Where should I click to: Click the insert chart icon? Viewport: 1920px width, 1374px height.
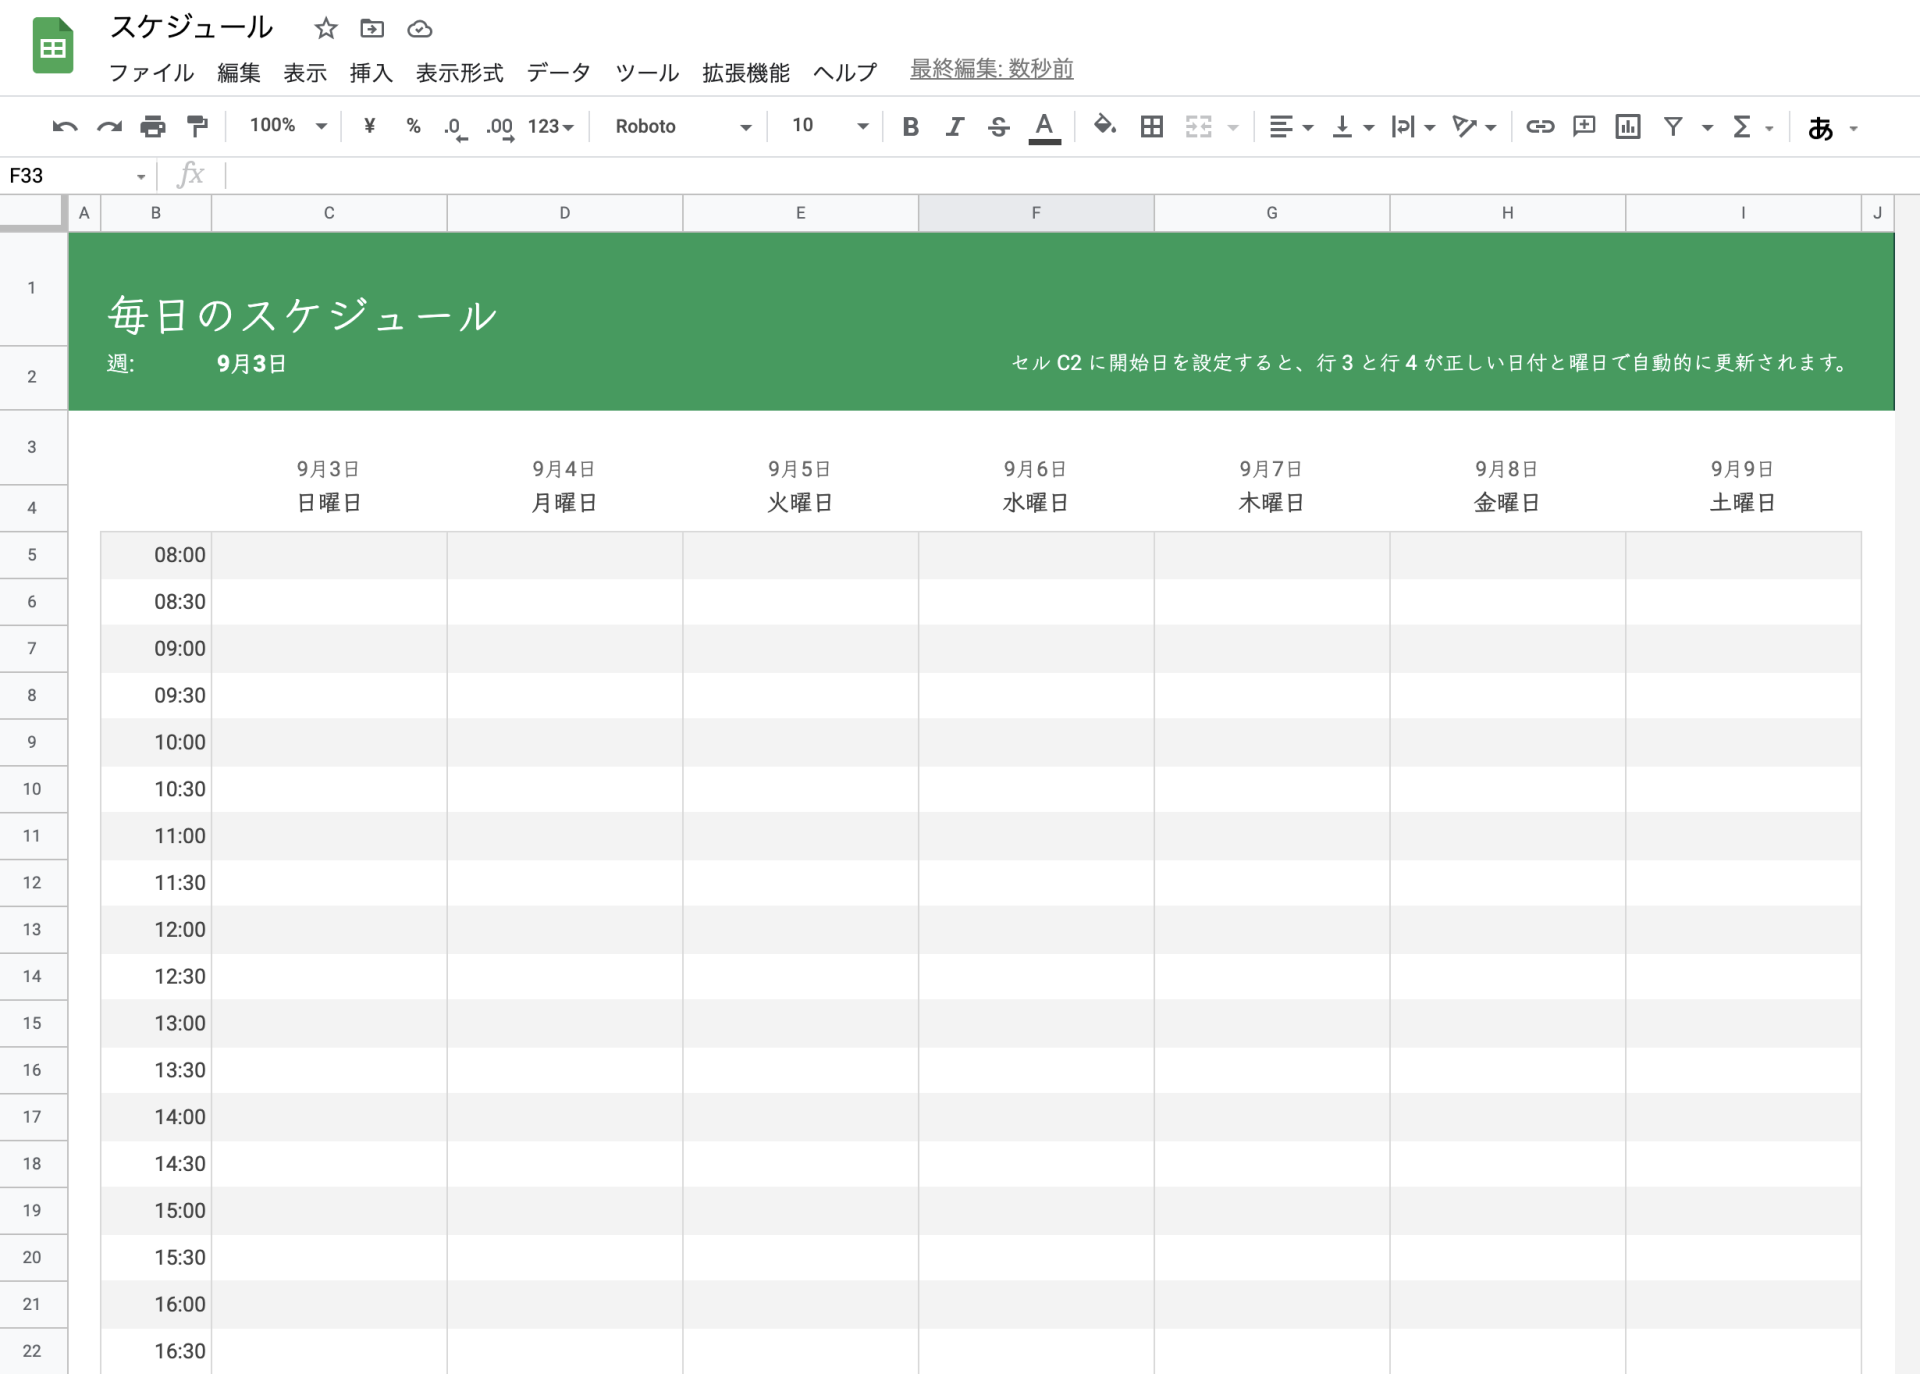tap(1628, 127)
